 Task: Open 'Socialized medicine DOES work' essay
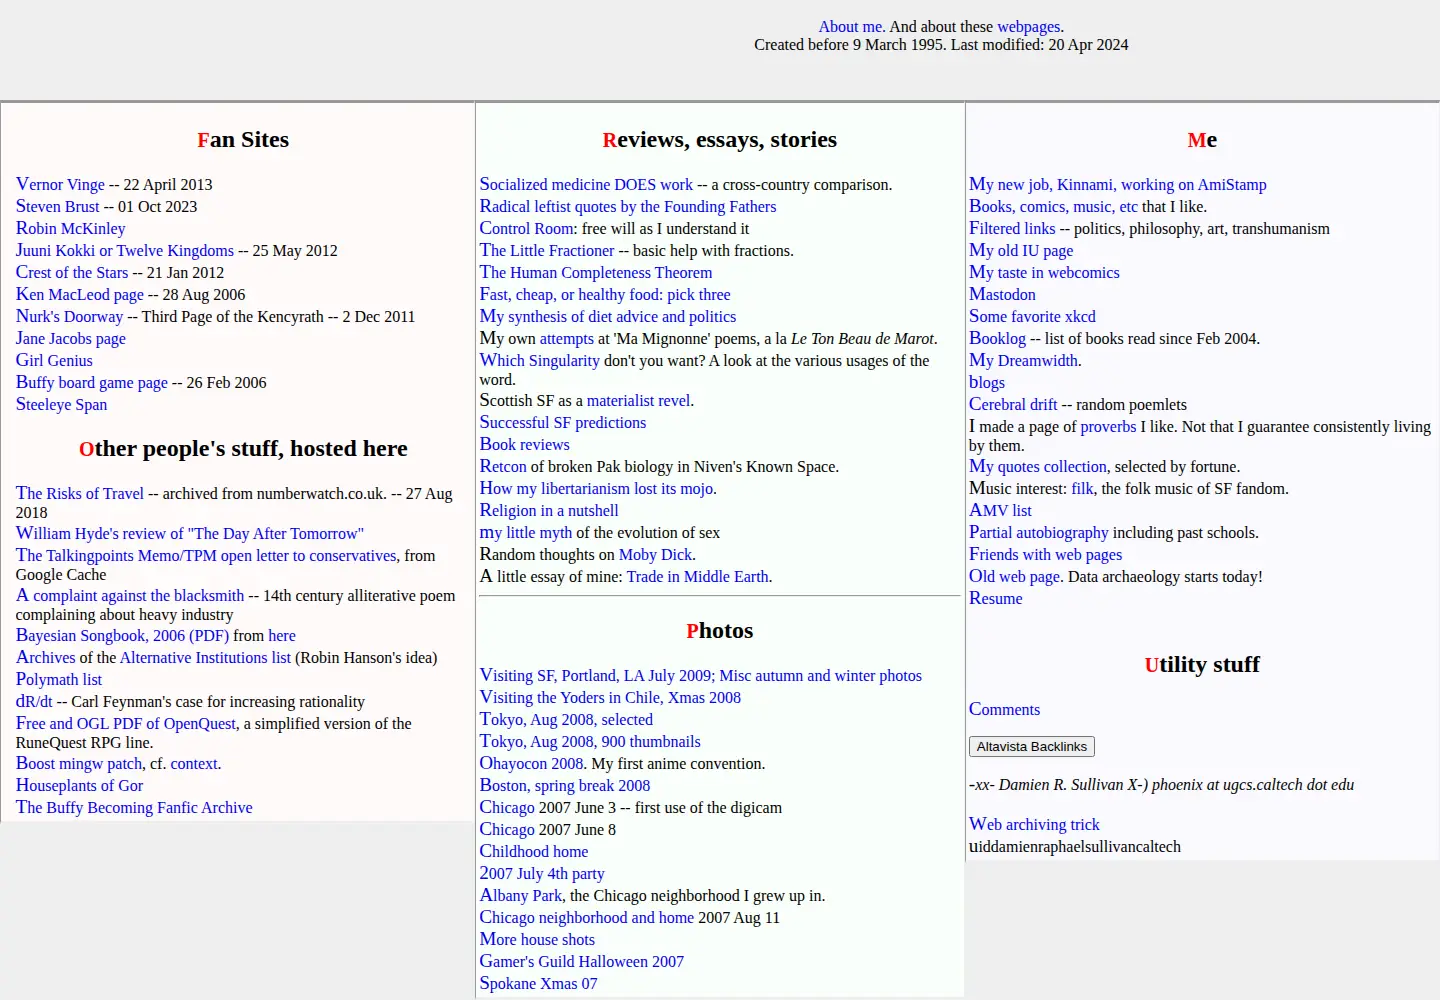click(x=586, y=184)
